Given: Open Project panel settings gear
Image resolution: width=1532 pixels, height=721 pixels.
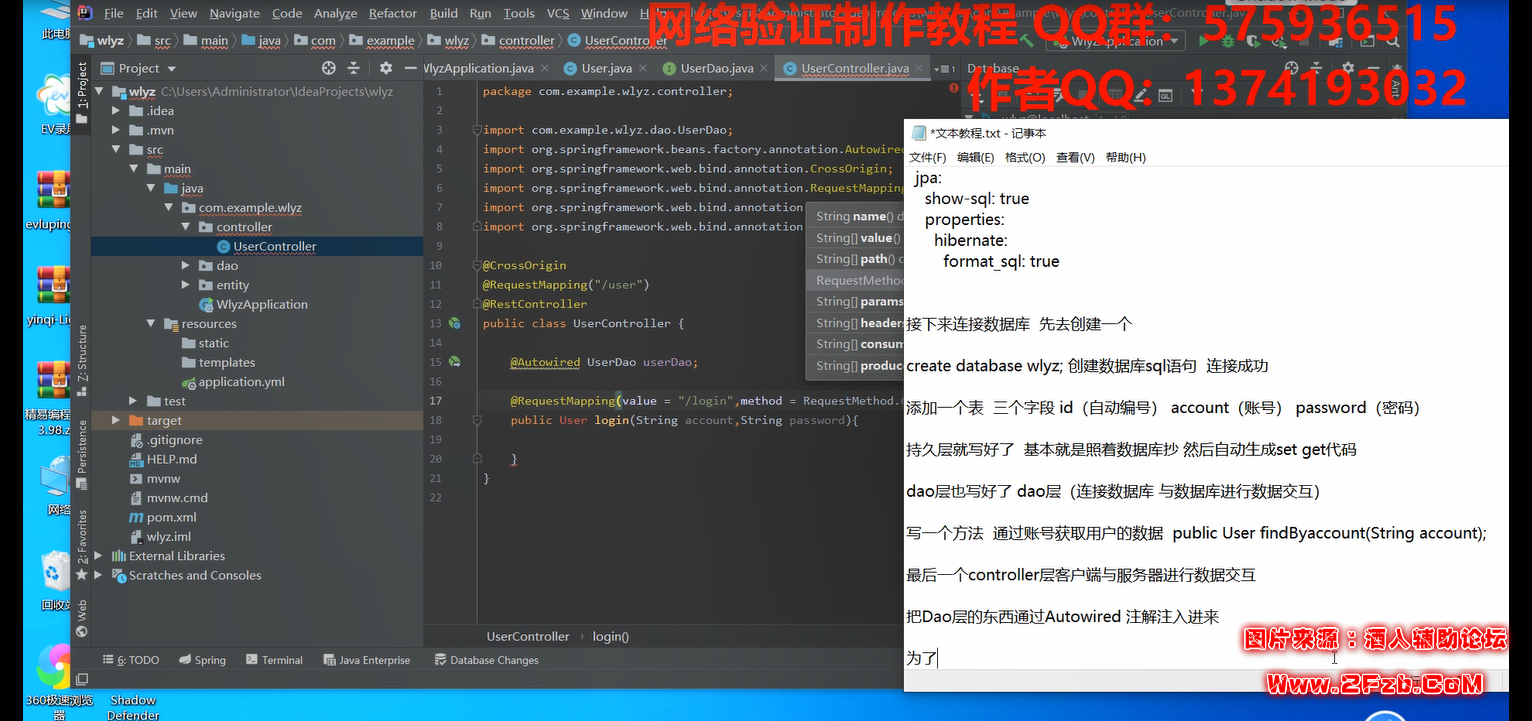Looking at the screenshot, I should pos(386,68).
